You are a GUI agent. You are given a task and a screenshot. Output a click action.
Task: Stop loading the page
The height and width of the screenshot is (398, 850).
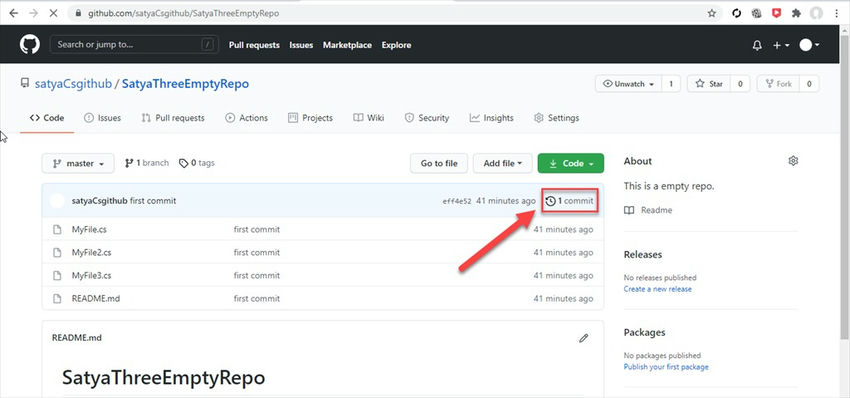53,13
